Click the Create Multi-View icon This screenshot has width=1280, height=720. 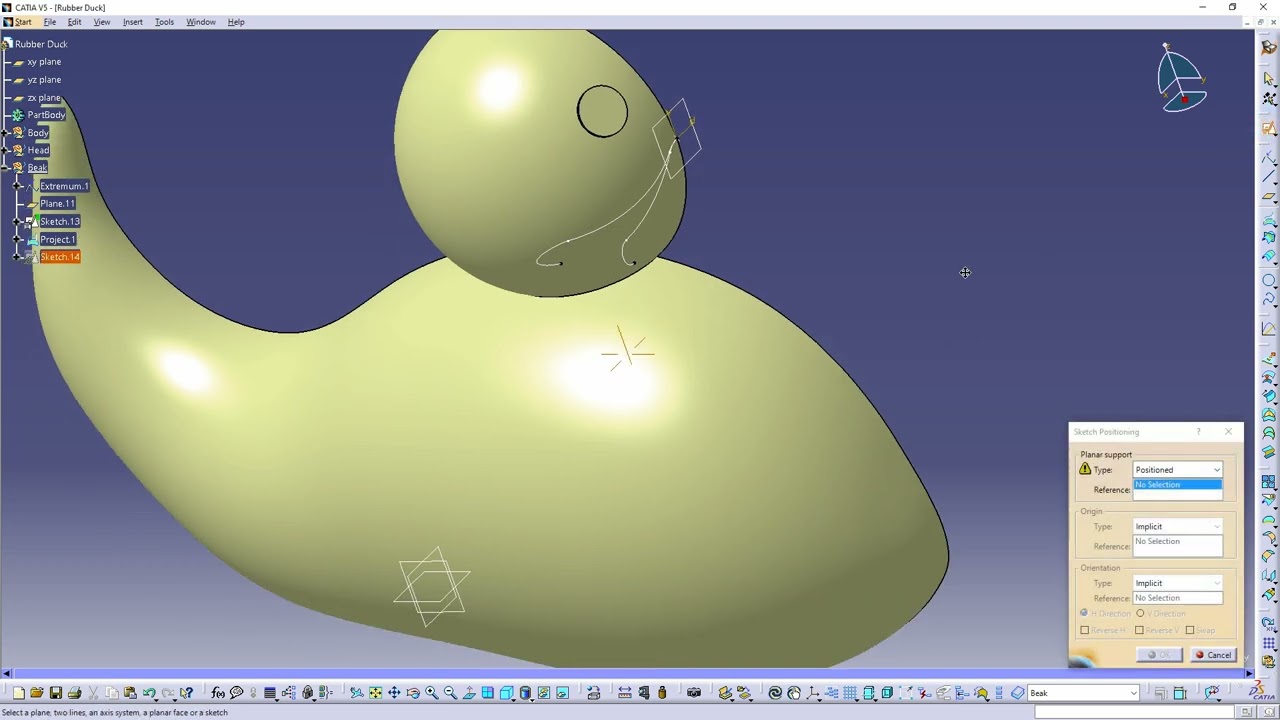[x=487, y=693]
